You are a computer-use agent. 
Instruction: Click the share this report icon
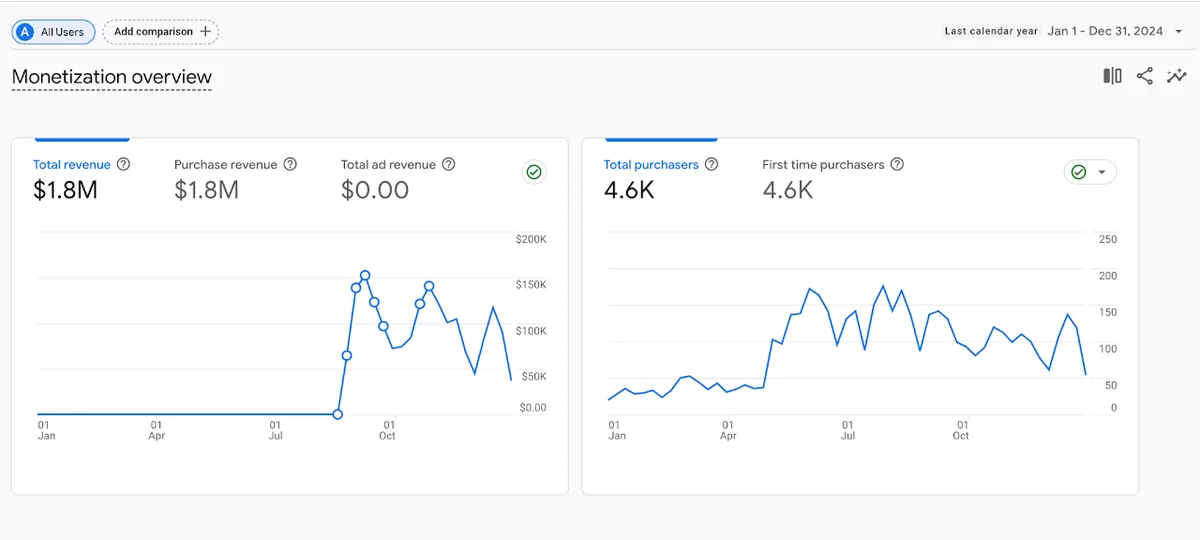tap(1145, 76)
